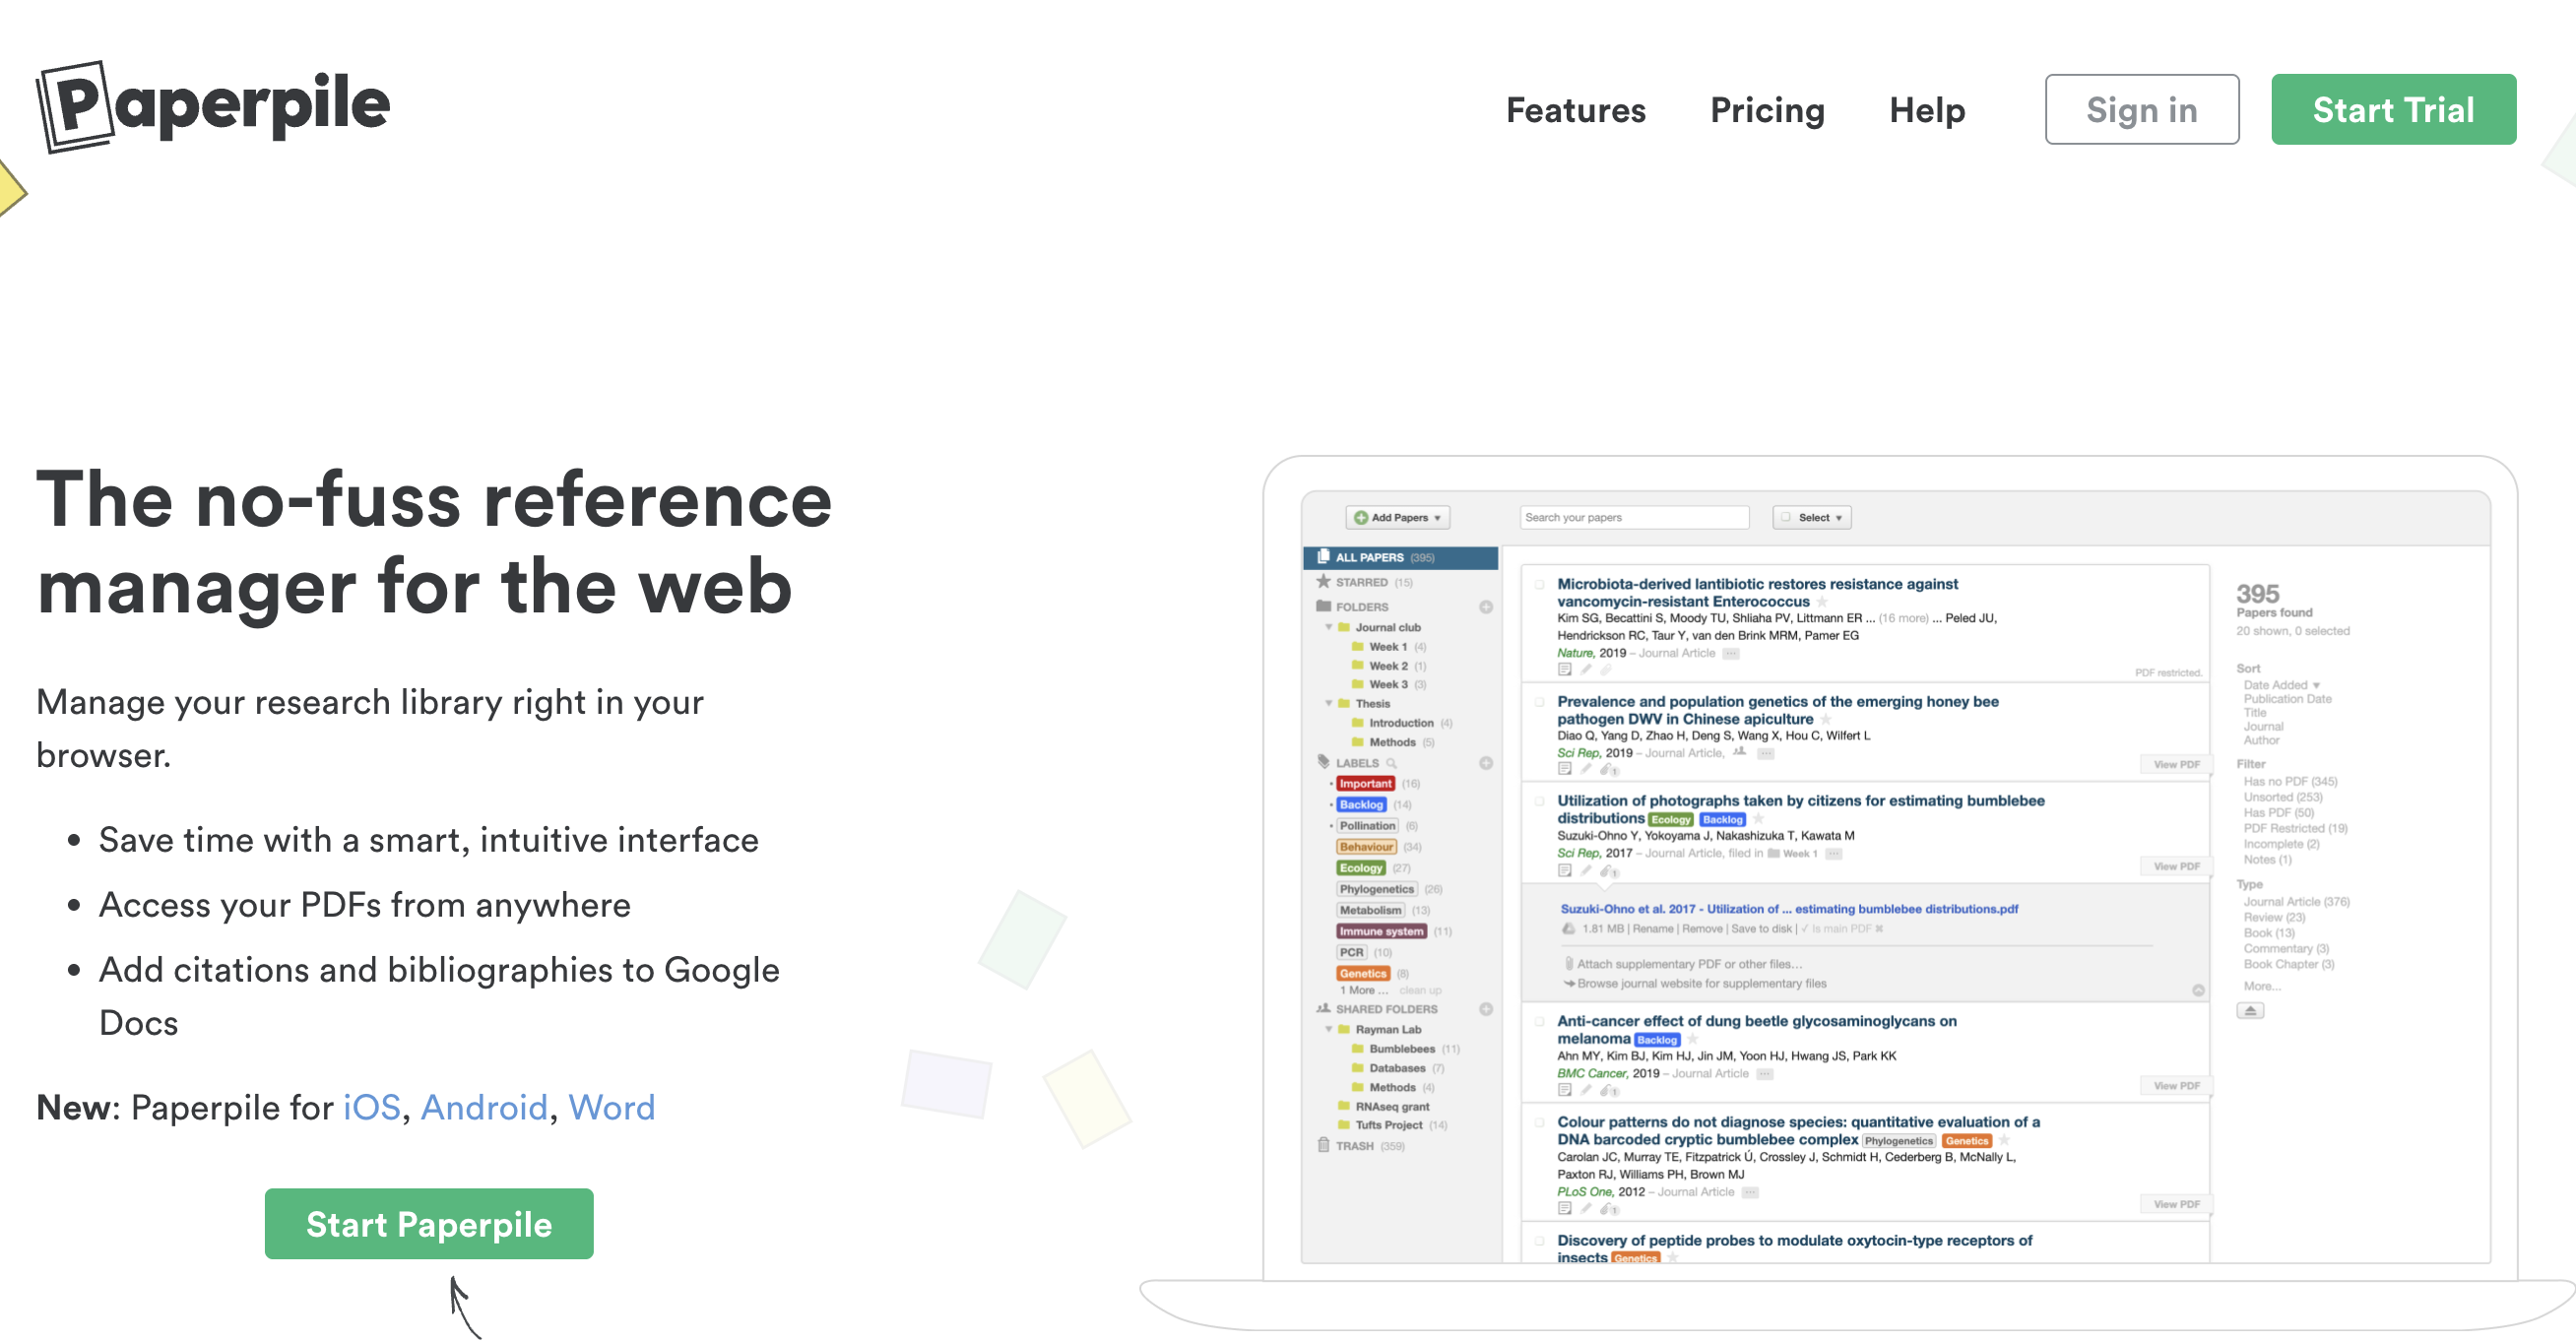Click the Search your papers field
The image size is (2576, 1341).
click(1634, 518)
